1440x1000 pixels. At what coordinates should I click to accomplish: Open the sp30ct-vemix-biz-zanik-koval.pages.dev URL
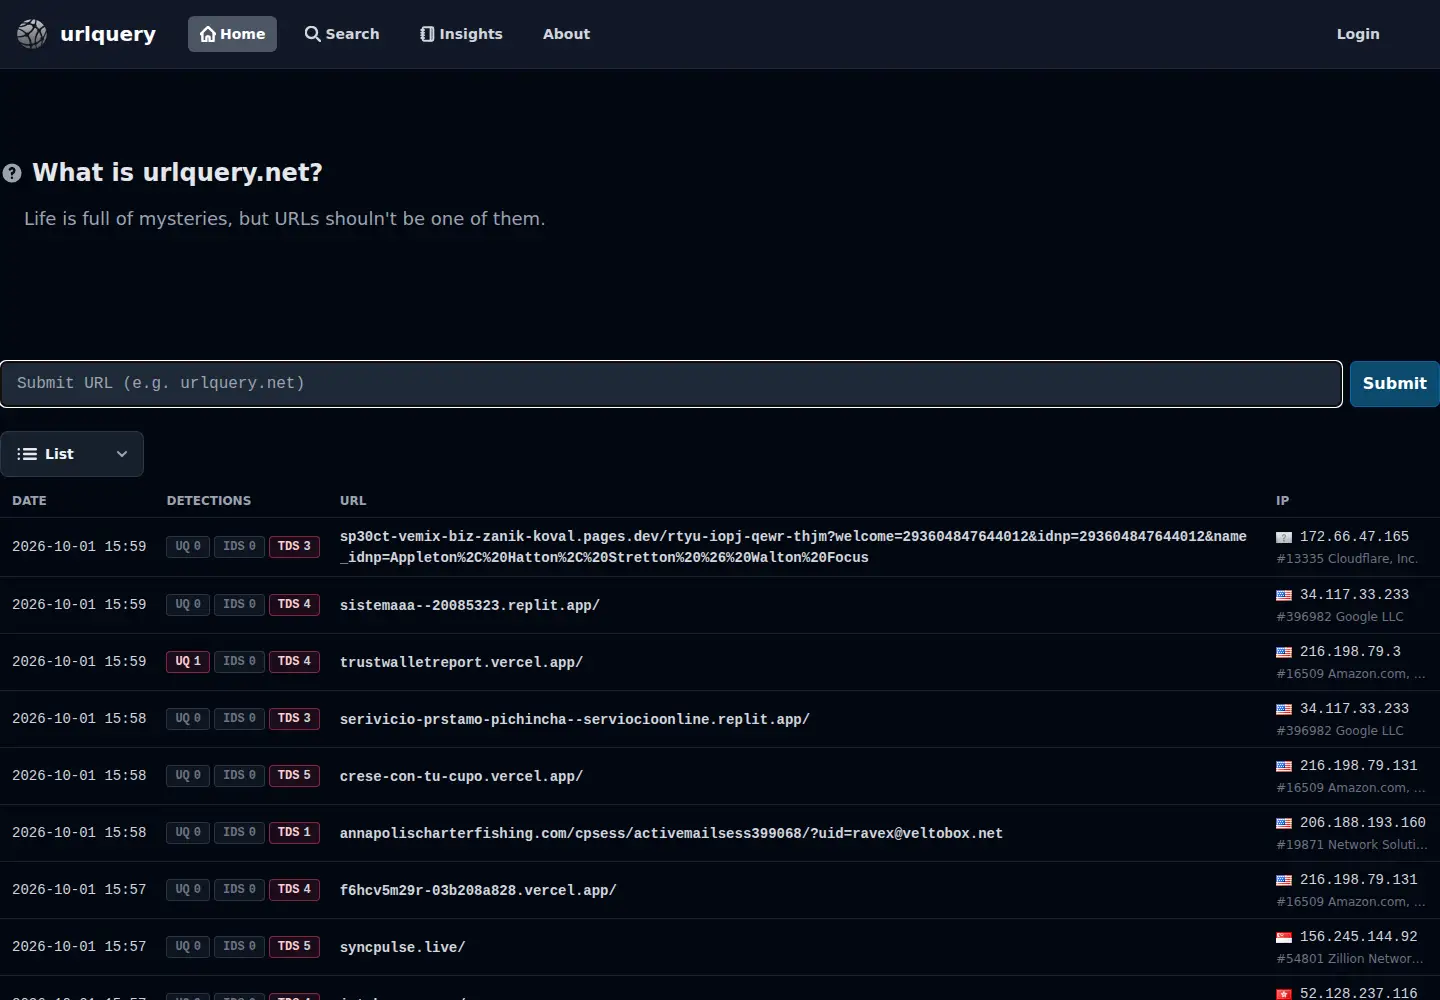(793, 547)
